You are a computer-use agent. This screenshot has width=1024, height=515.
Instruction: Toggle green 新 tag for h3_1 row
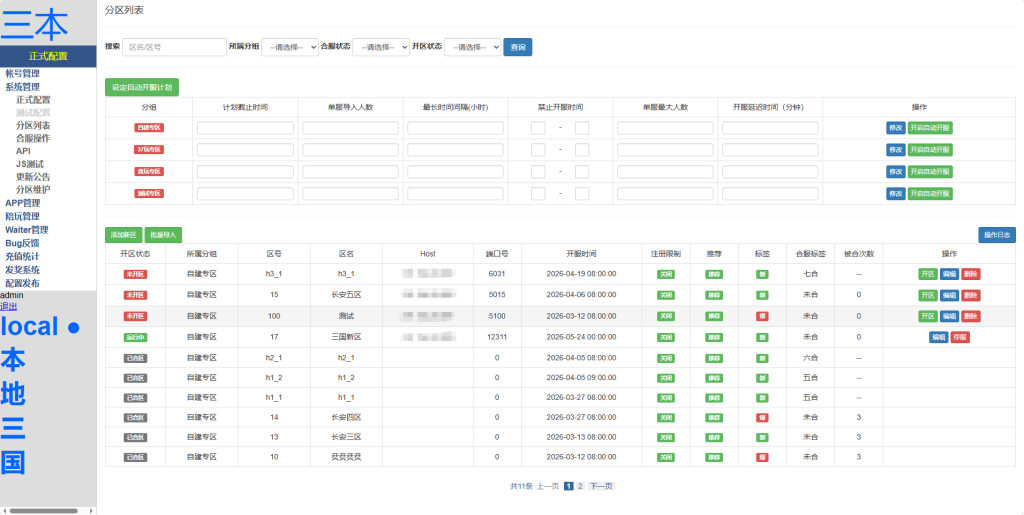761,274
